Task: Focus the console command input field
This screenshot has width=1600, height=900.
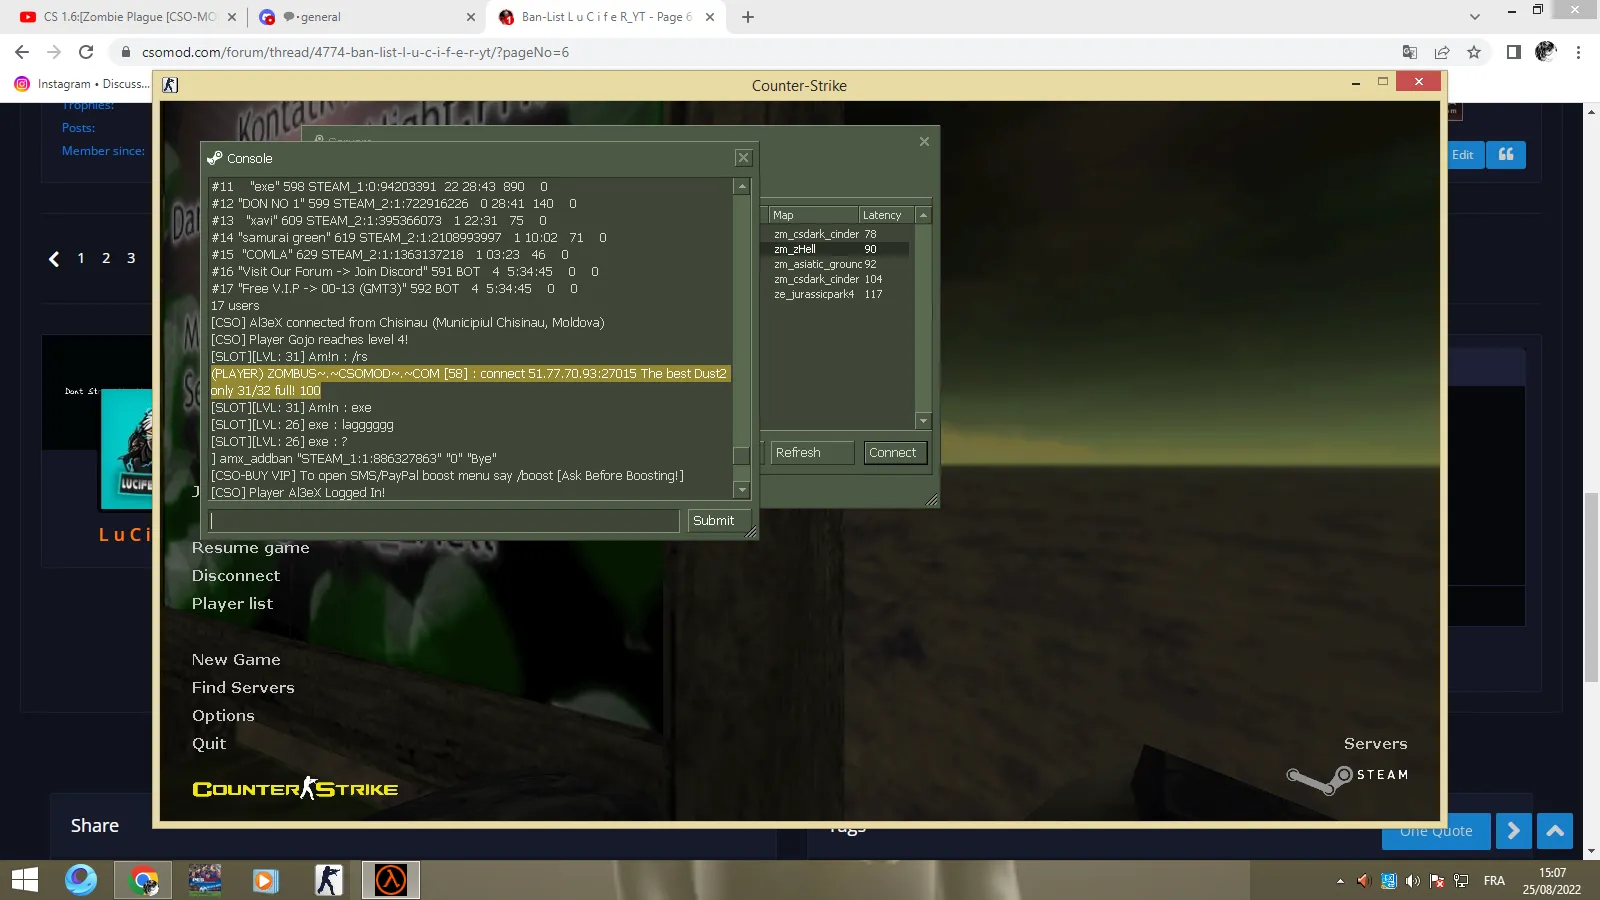Action: [x=444, y=521]
